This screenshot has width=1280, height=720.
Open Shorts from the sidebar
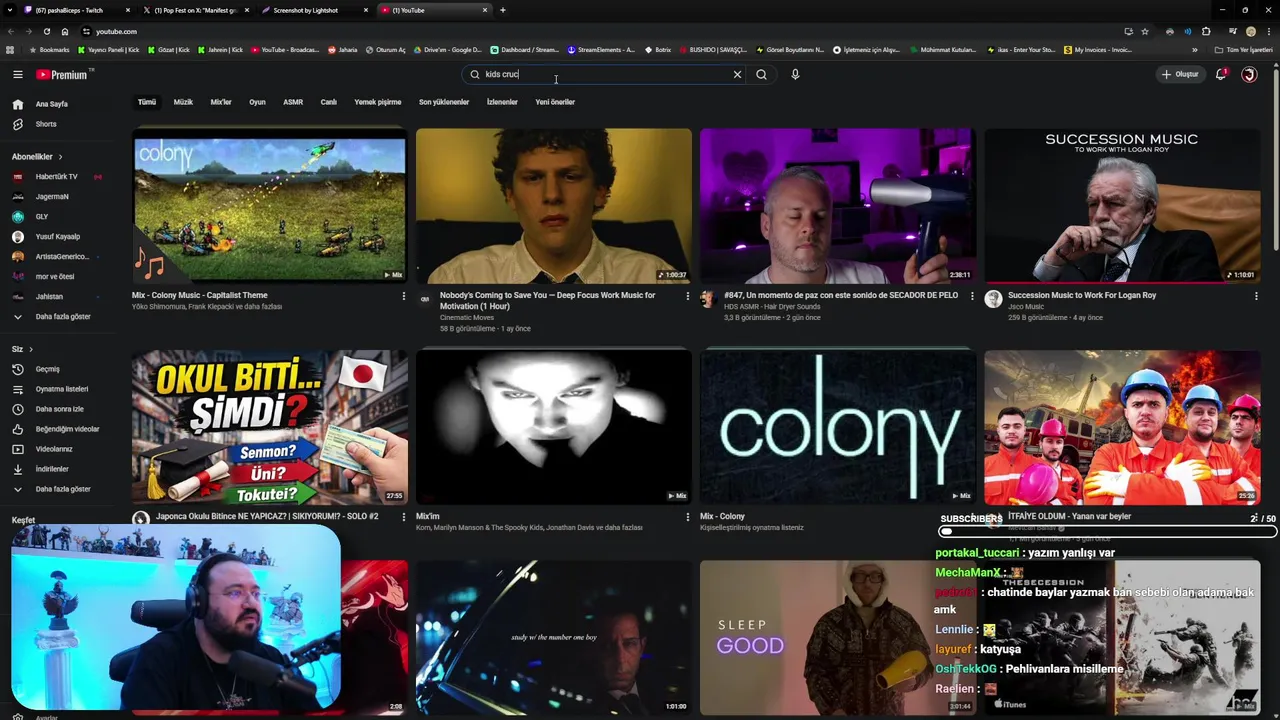[x=46, y=124]
